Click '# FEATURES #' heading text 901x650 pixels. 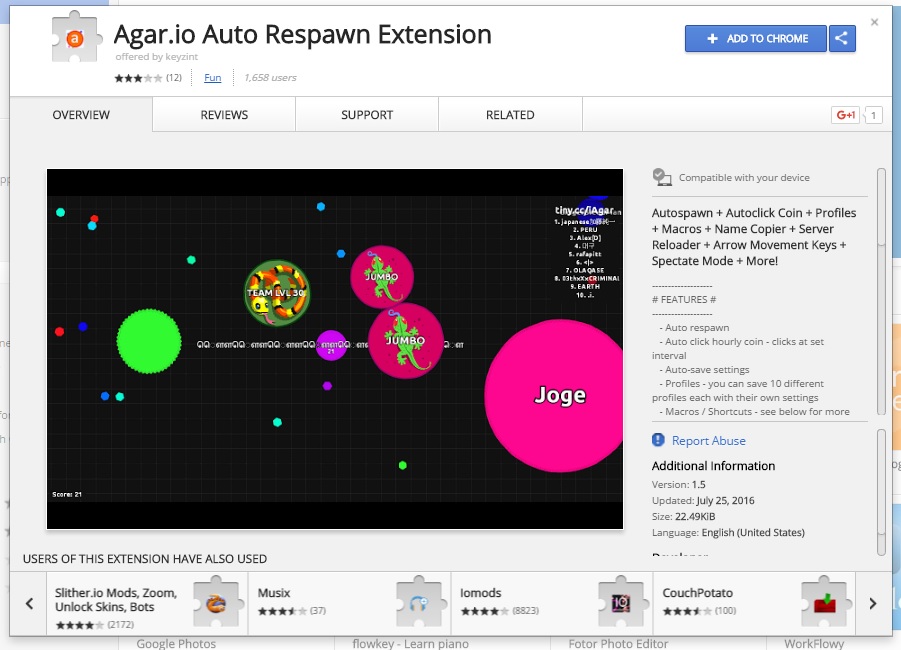684,299
